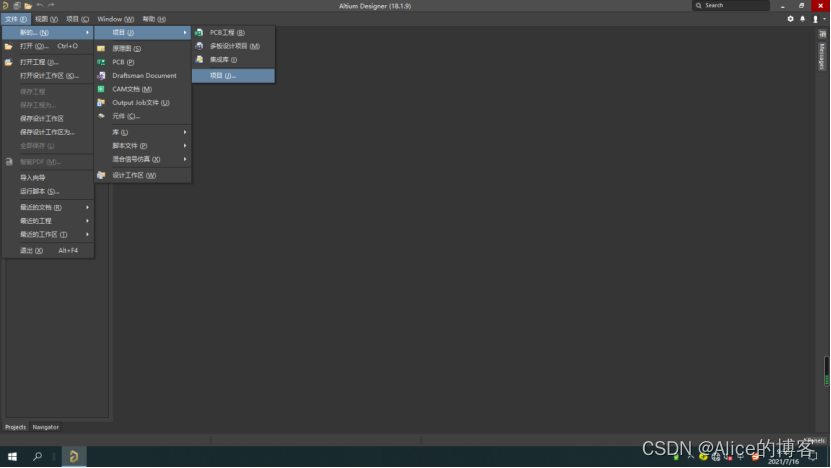
Task: Open the 视图 (V) menu
Action: [x=46, y=19]
